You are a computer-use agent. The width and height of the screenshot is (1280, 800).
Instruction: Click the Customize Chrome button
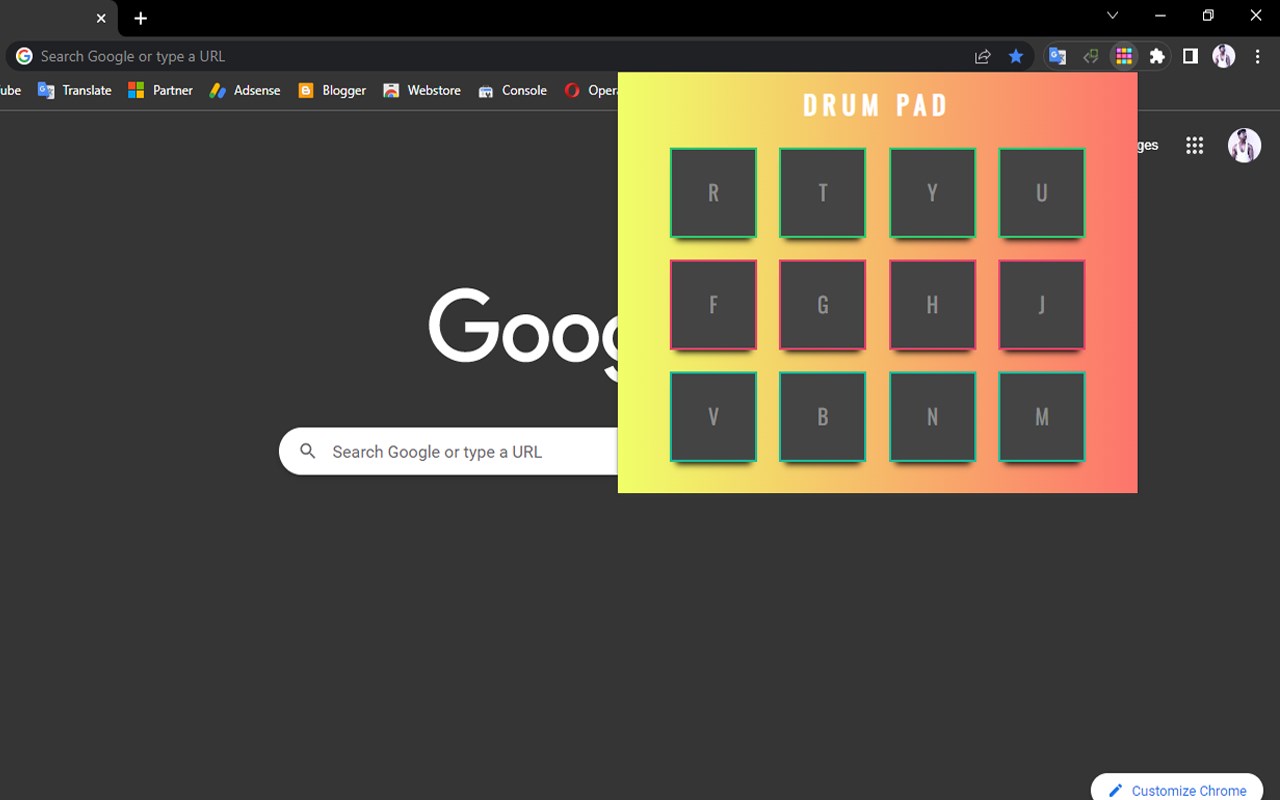[1177, 788]
